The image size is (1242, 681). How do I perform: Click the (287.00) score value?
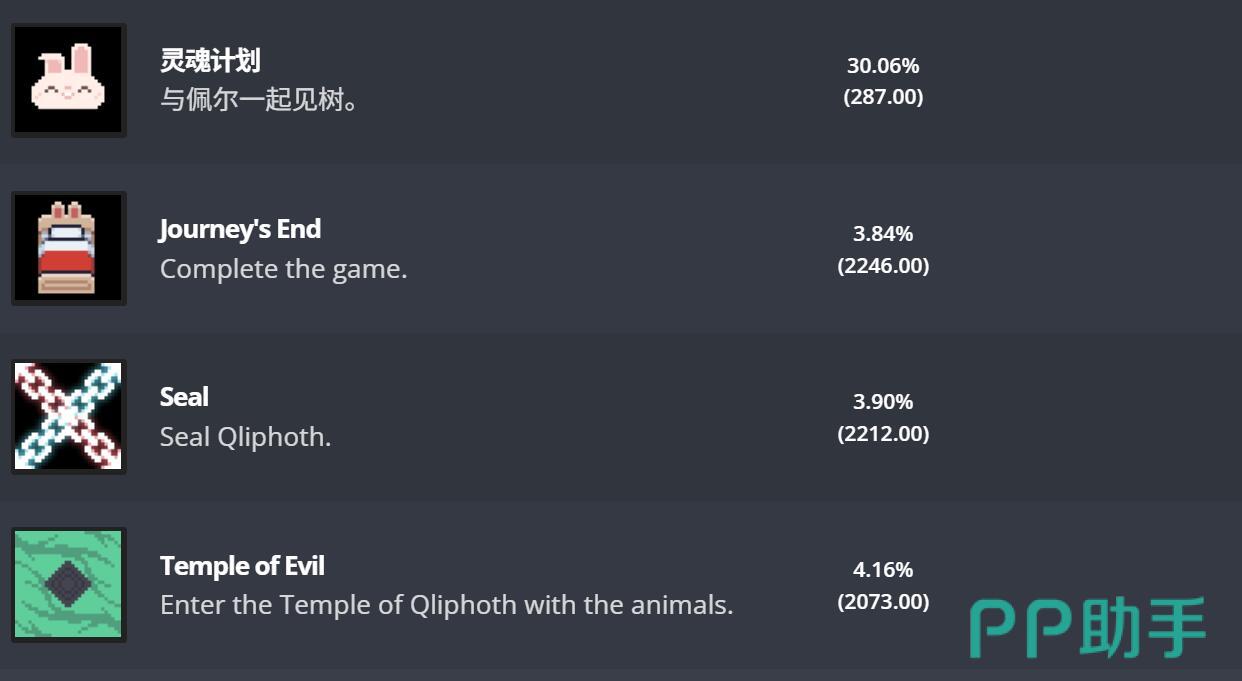(883, 97)
